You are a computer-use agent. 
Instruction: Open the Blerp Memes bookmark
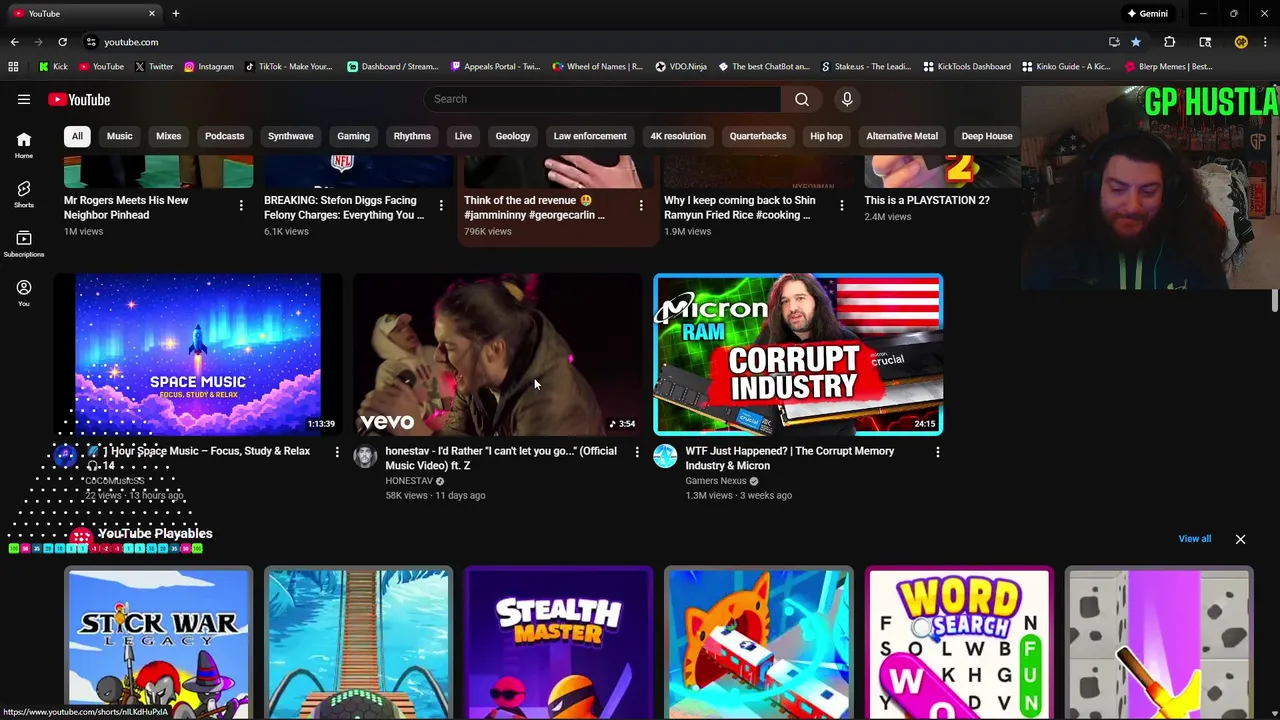click(x=1169, y=67)
